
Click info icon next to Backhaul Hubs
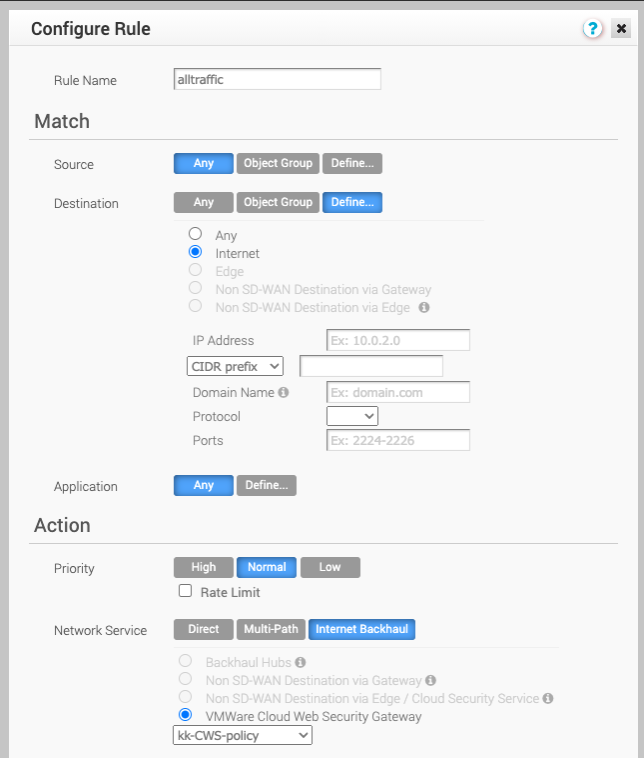300,662
